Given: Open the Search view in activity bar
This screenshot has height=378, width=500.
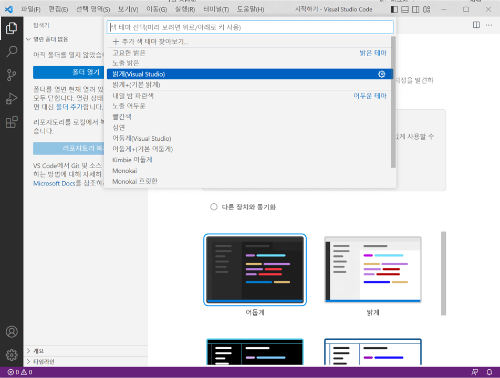Looking at the screenshot, I should [12, 51].
